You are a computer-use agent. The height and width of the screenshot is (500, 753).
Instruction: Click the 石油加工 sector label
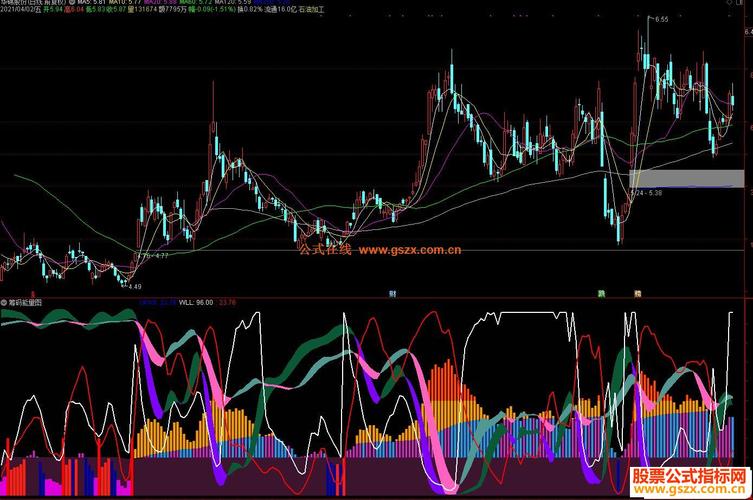pos(311,9)
